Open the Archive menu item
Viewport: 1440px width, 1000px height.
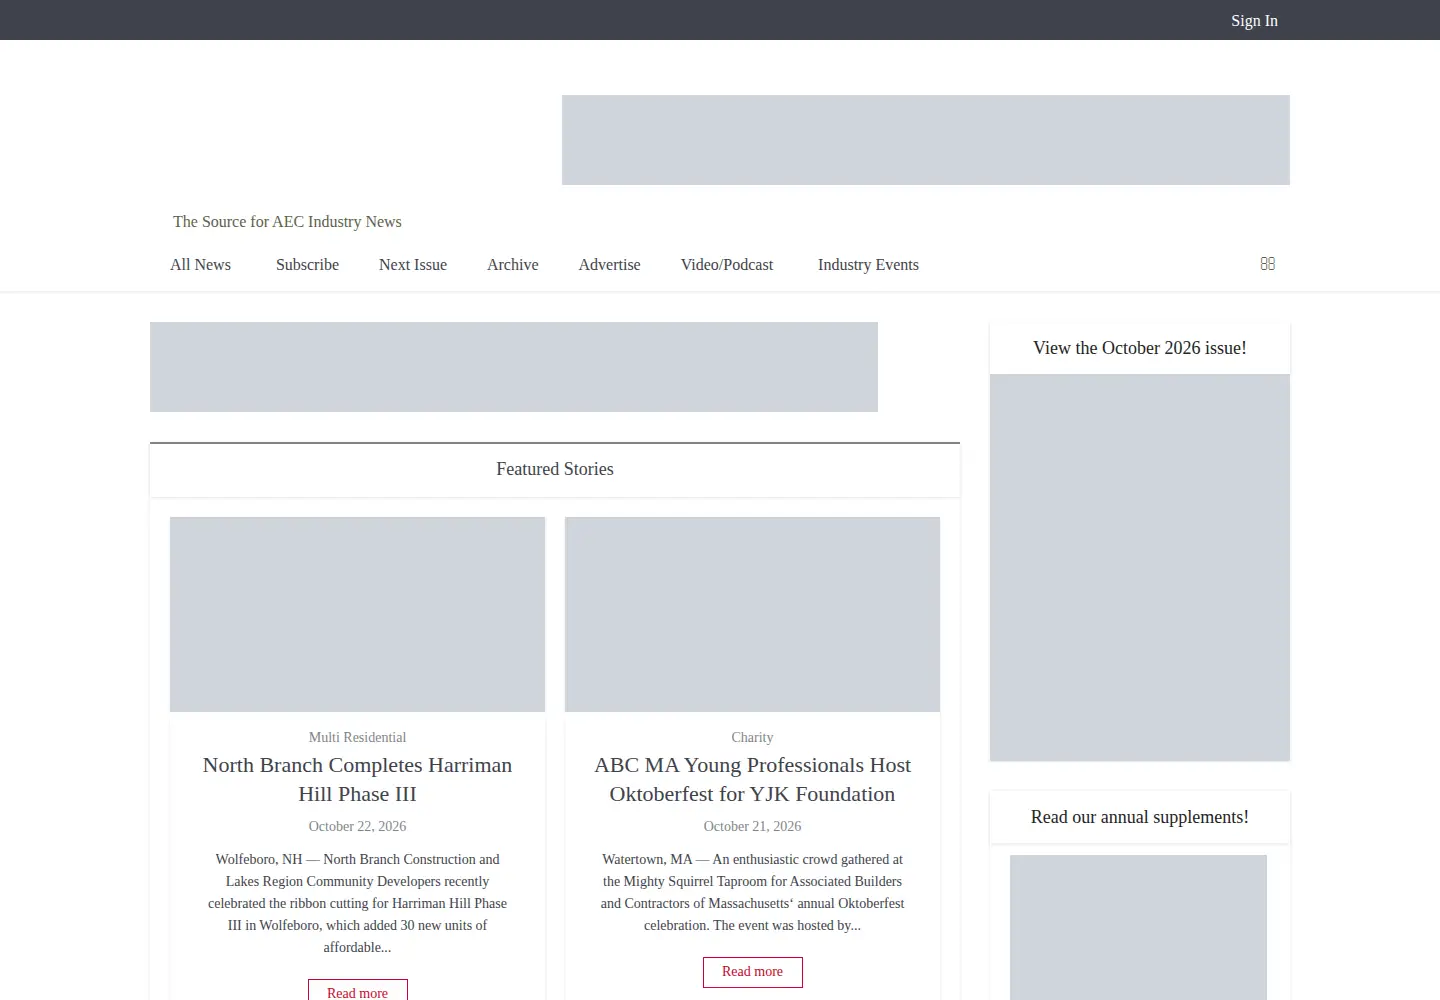(x=513, y=265)
